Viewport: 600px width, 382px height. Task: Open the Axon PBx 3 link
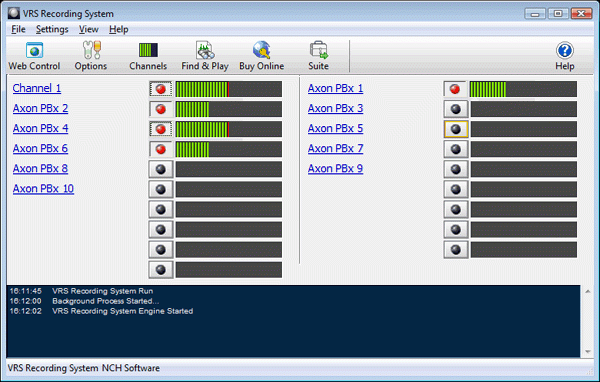coord(336,108)
